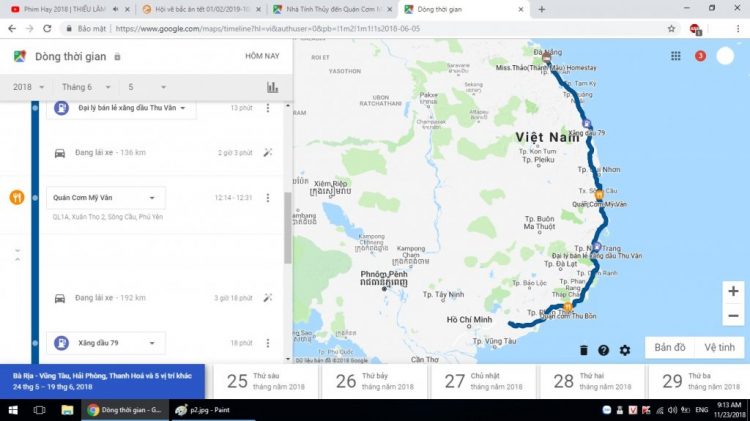The width and height of the screenshot is (750, 421).
Task: Open options menu for Quán Cơm Mỹ Vân
Action: point(268,198)
